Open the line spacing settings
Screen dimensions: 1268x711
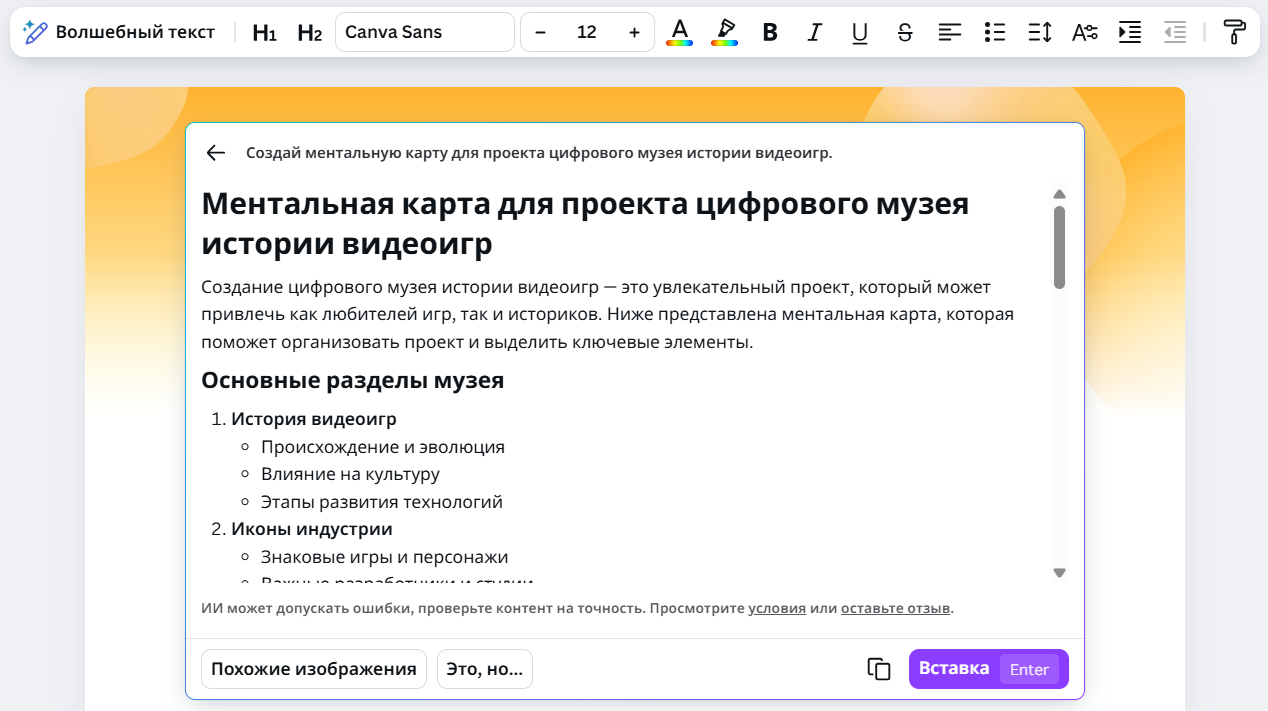[1040, 31]
